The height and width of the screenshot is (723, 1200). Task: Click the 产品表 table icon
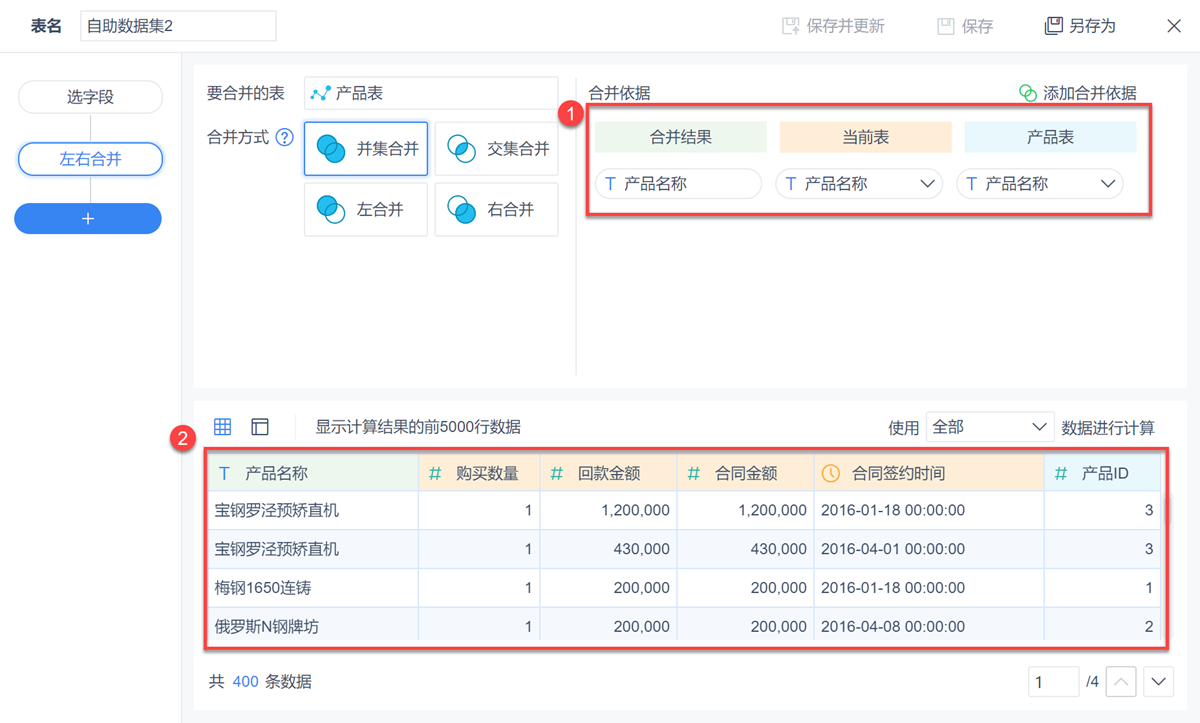(320, 93)
